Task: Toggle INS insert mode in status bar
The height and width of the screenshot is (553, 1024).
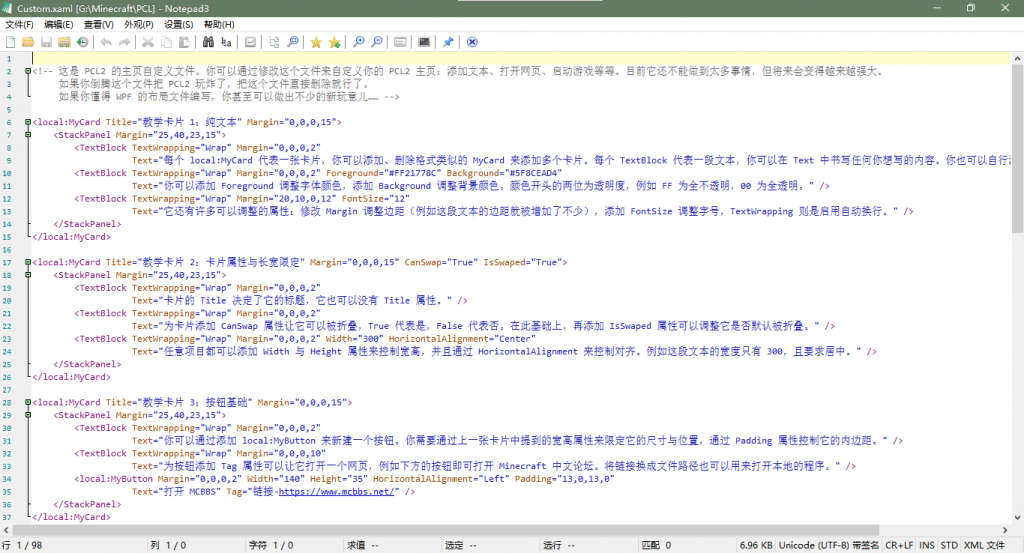Action: (927, 545)
